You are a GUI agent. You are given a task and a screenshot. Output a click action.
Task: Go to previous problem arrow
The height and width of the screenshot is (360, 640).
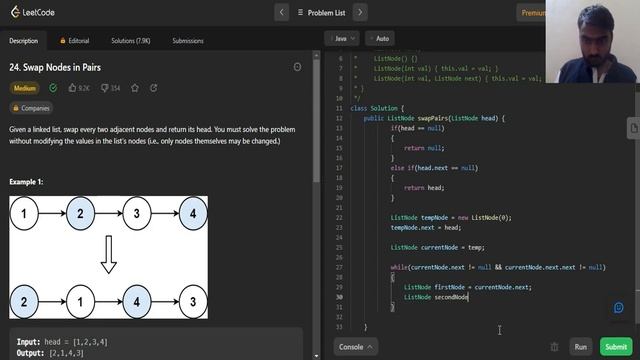[x=282, y=13]
